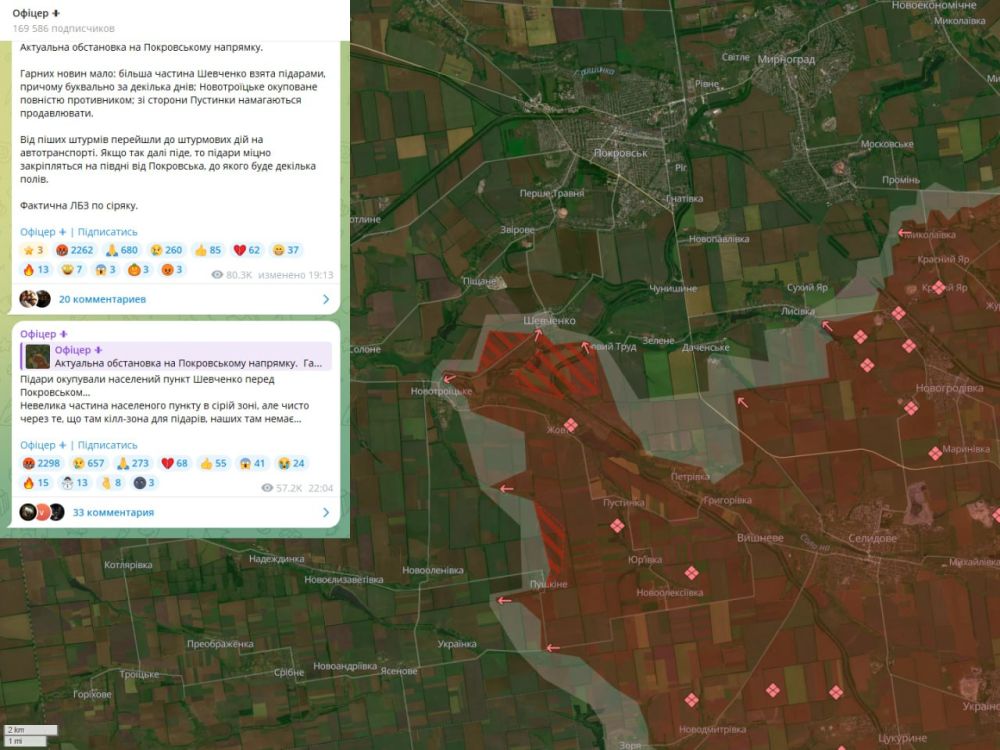This screenshot has width=1000, height=750.
Task: Click the praying hands reaction with 680
Action: coord(122,250)
